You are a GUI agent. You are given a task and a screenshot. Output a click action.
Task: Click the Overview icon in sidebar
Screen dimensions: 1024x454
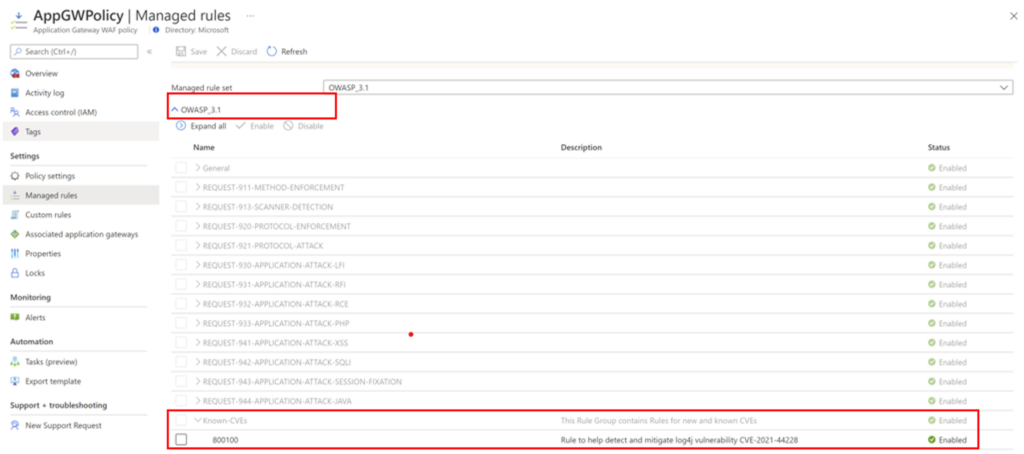click(x=15, y=74)
